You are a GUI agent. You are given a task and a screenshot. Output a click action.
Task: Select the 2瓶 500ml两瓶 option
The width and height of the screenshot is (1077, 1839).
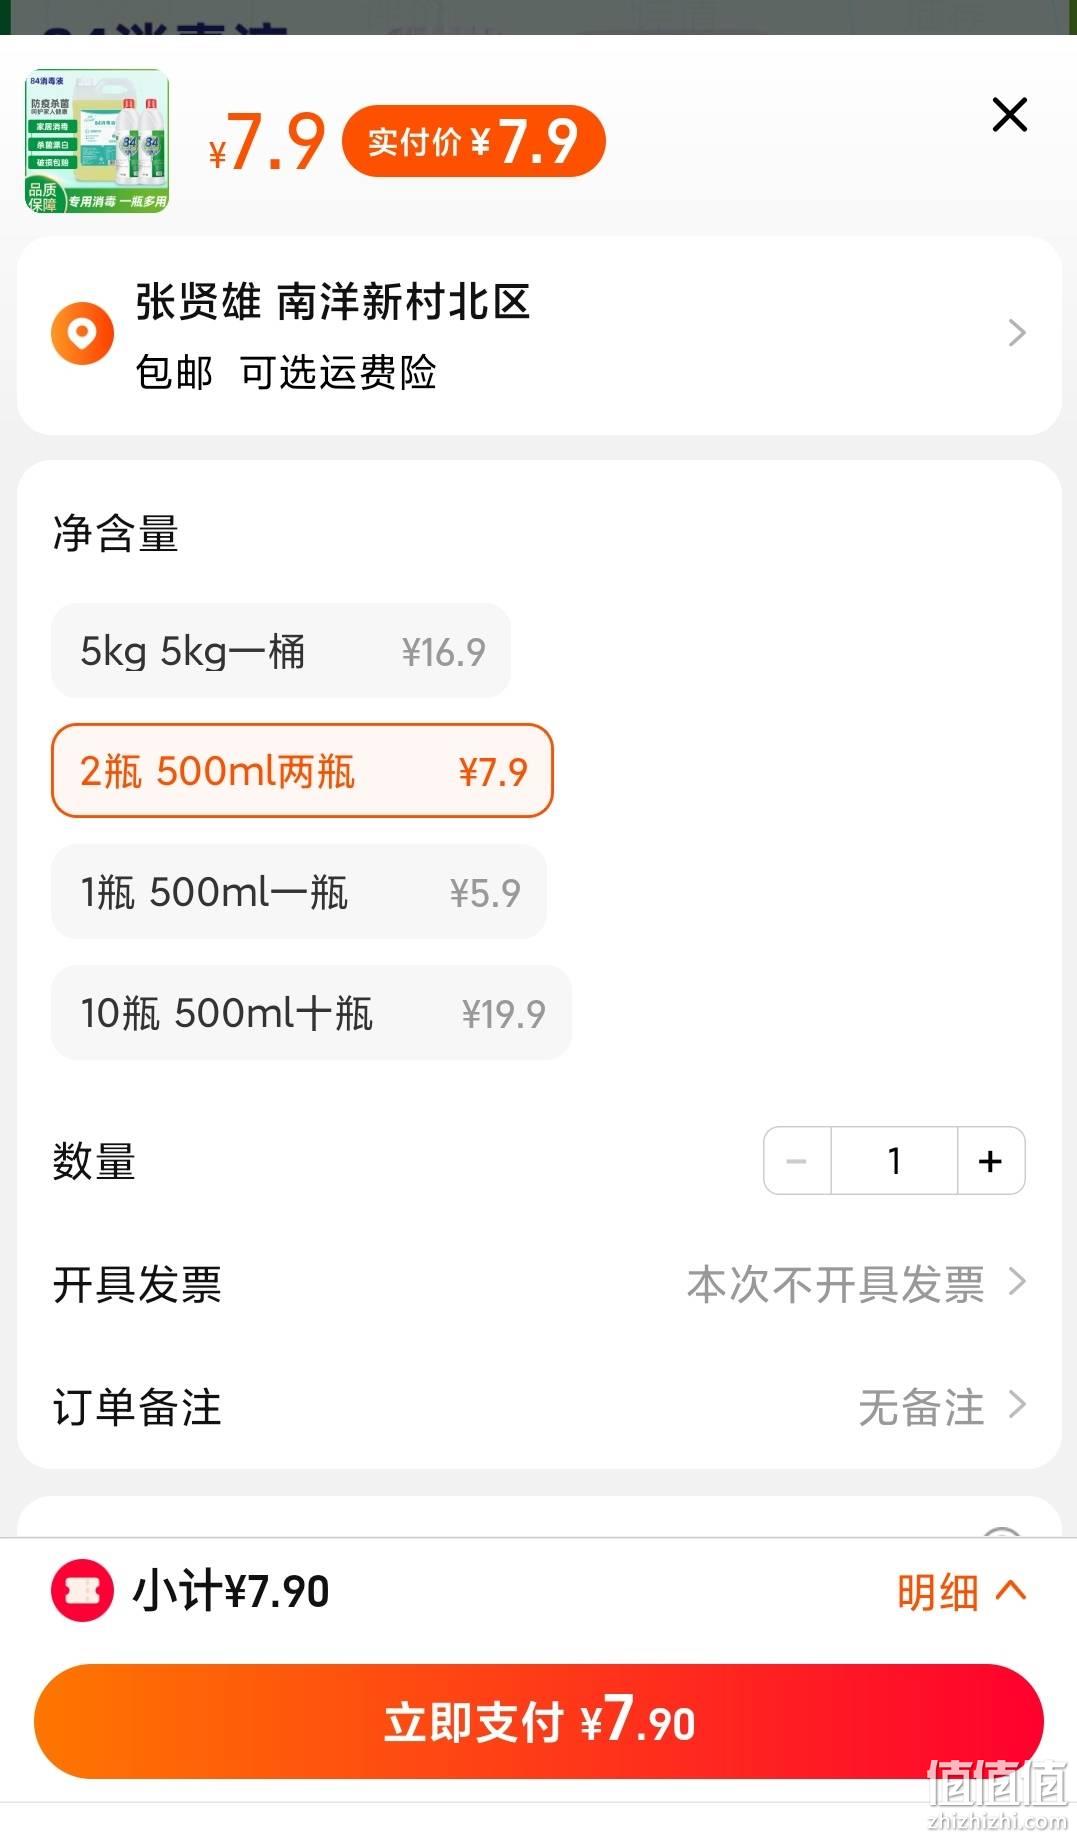(302, 771)
